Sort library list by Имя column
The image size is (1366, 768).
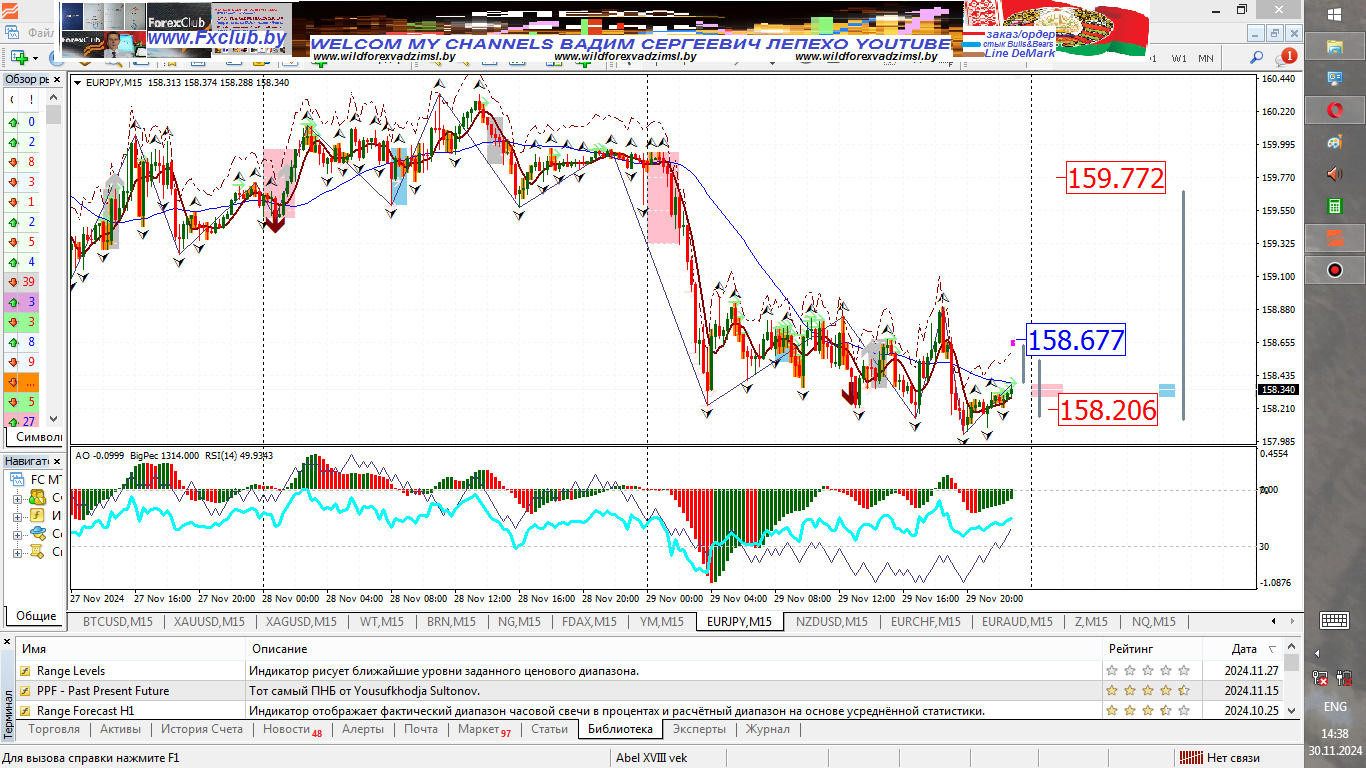(130, 649)
